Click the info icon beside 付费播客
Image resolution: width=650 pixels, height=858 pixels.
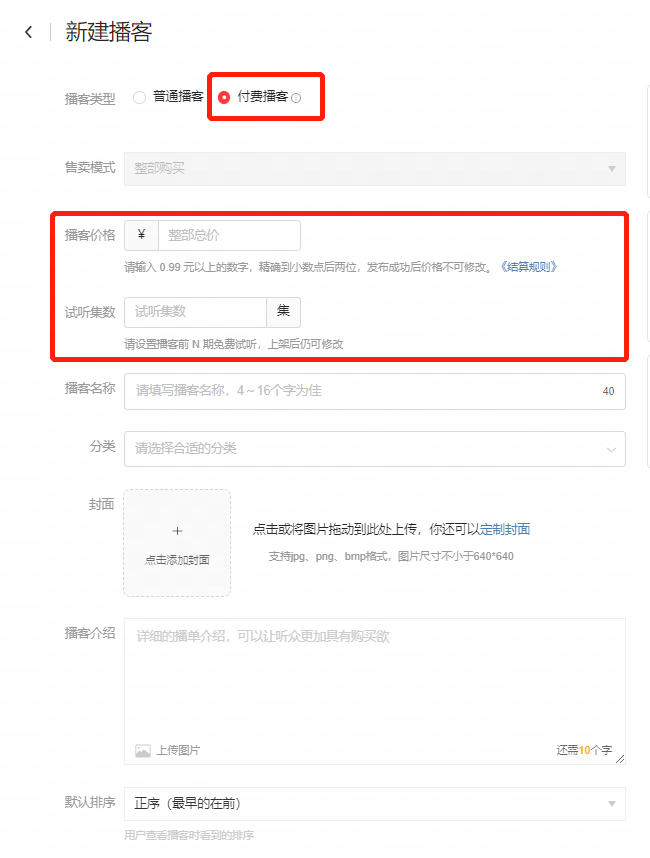click(x=296, y=98)
